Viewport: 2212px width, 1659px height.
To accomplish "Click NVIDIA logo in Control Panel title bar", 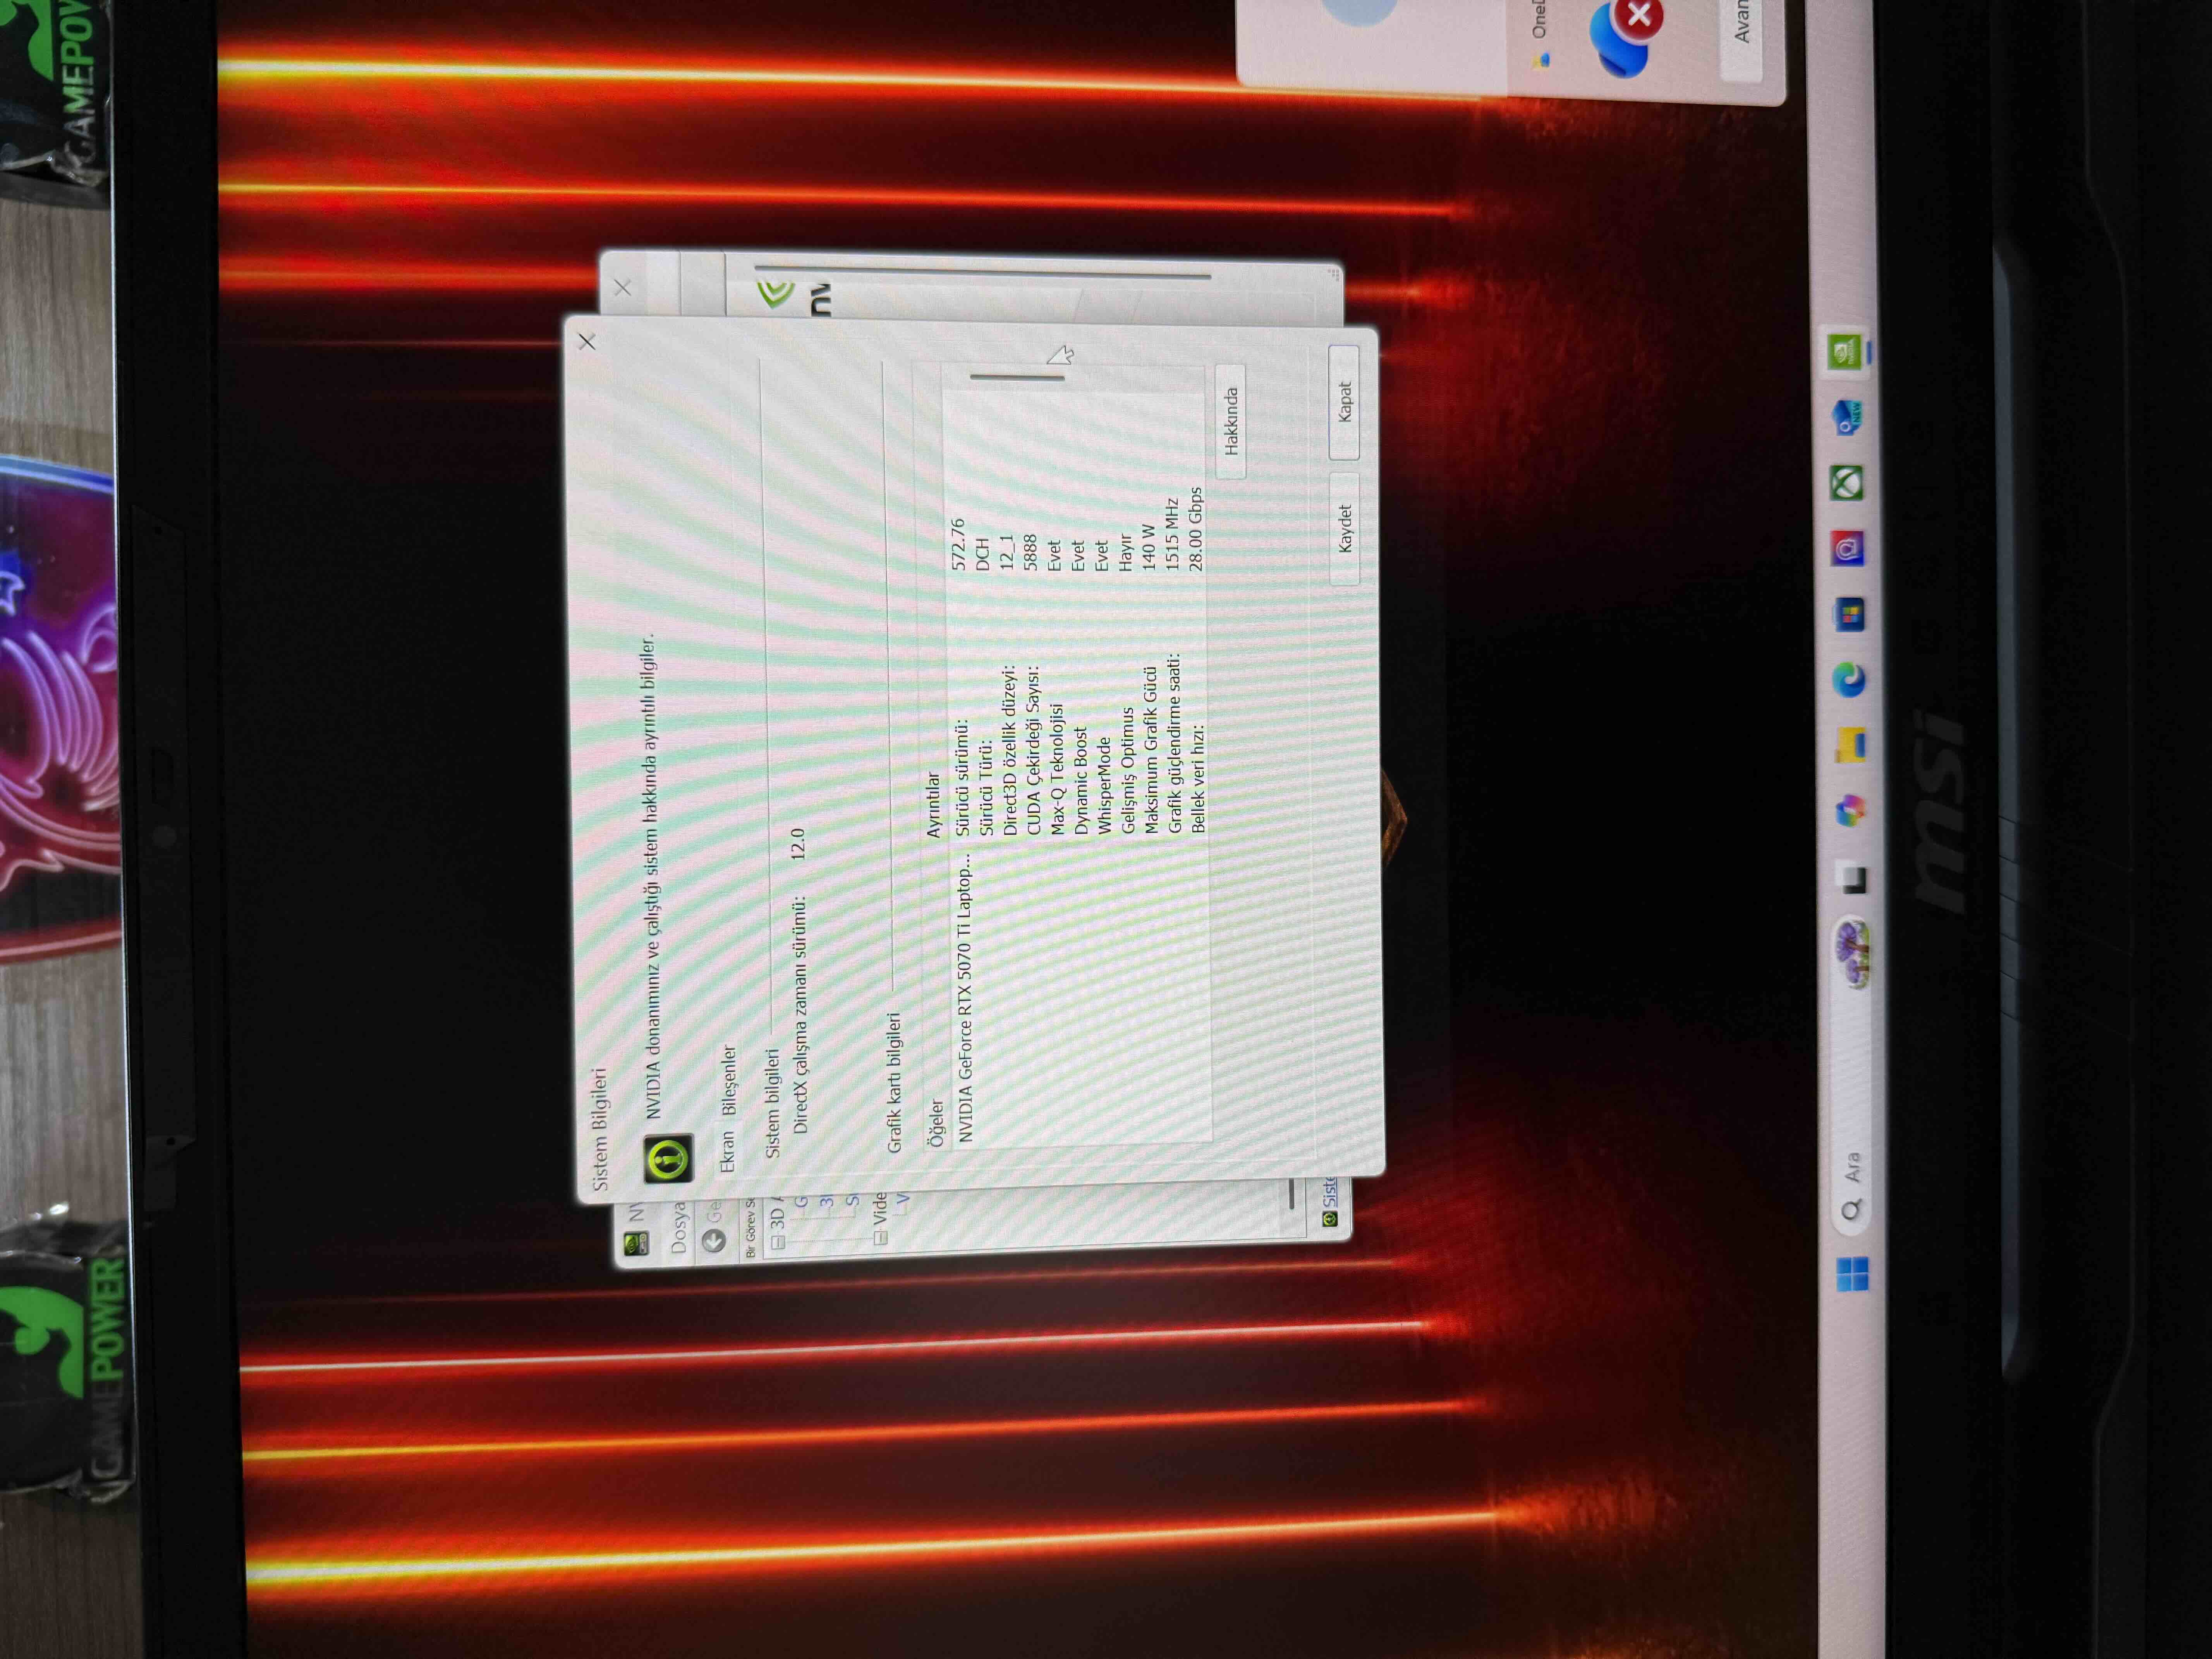I will (x=636, y=1243).
